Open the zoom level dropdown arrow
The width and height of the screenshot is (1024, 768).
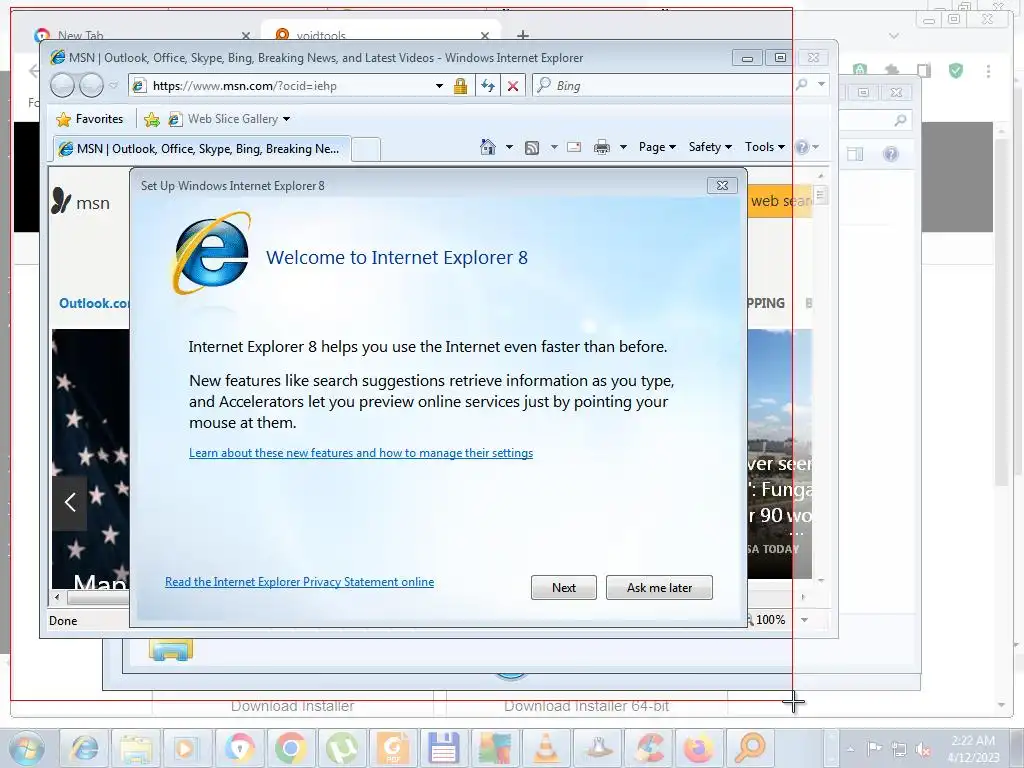click(x=805, y=620)
